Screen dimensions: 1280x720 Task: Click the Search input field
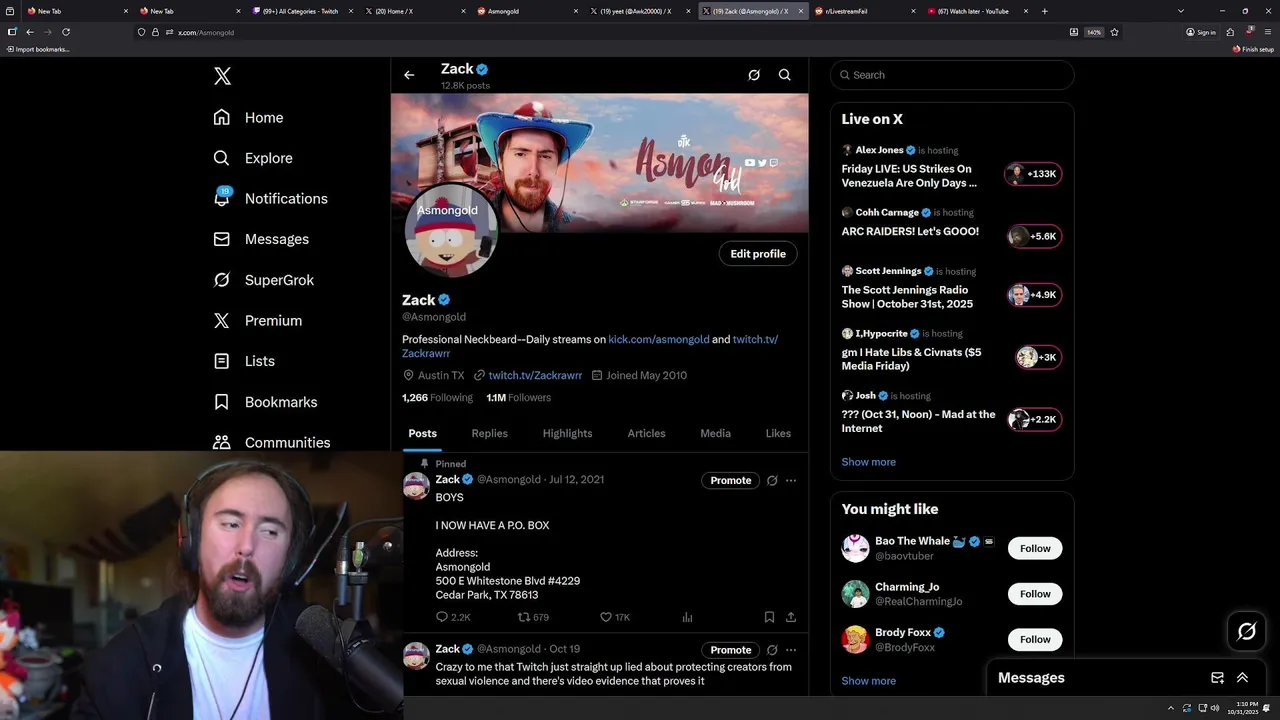tap(952, 75)
